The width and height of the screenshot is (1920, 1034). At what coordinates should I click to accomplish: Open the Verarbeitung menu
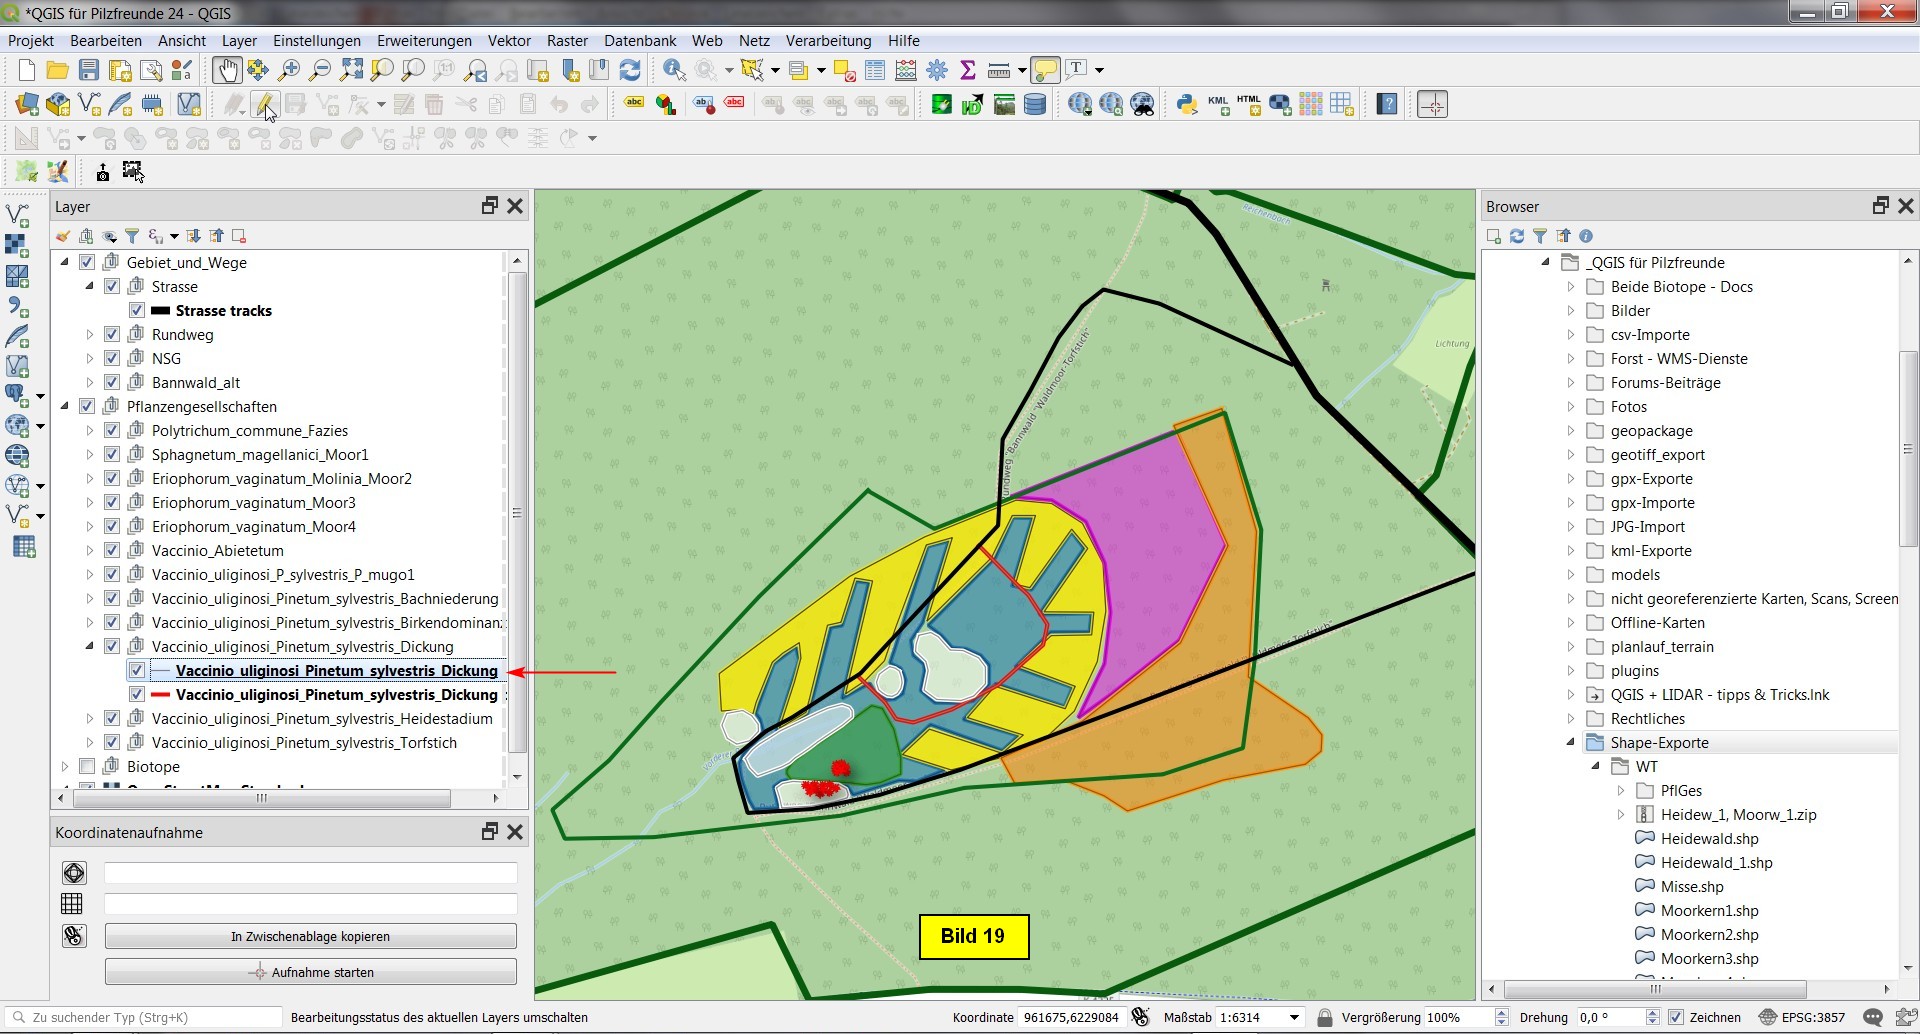coord(827,41)
